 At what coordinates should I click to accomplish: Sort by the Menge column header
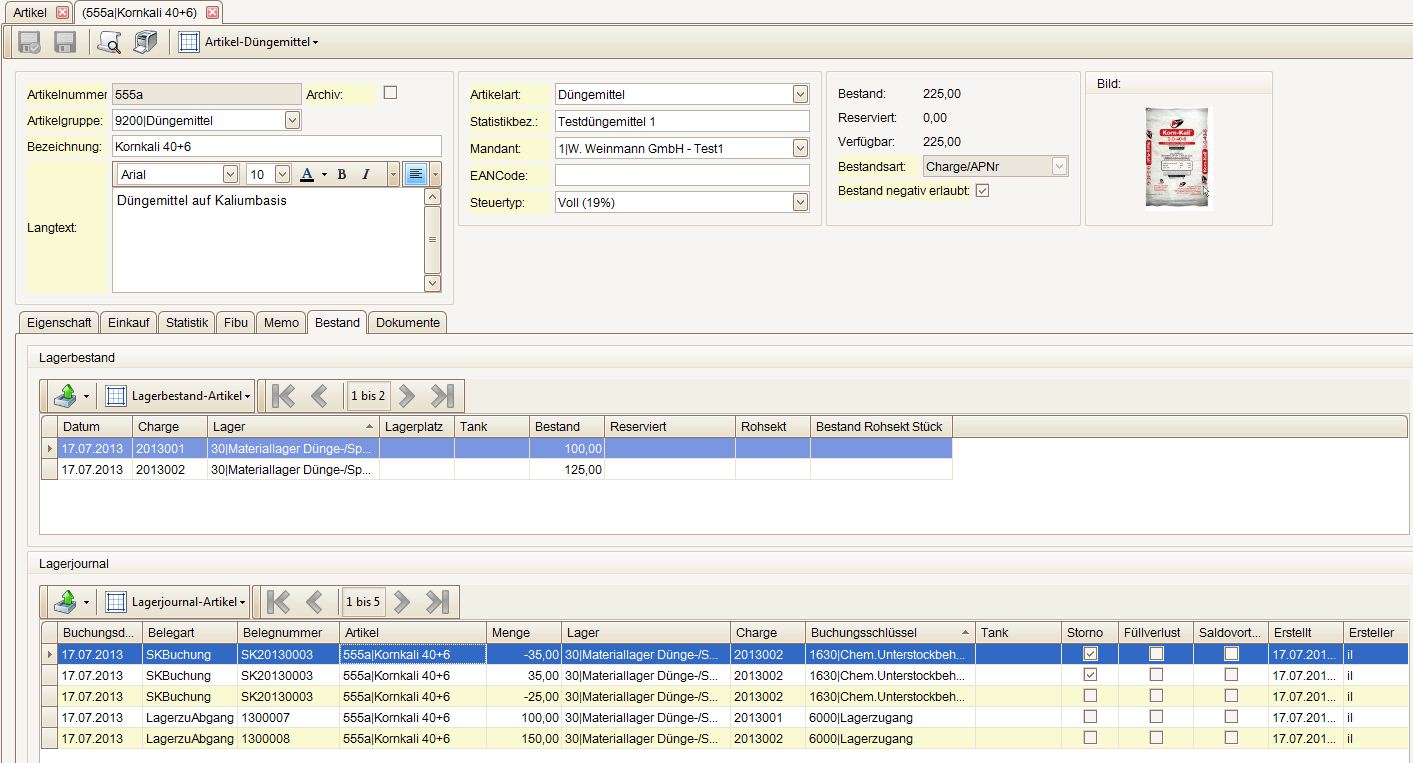click(523, 632)
